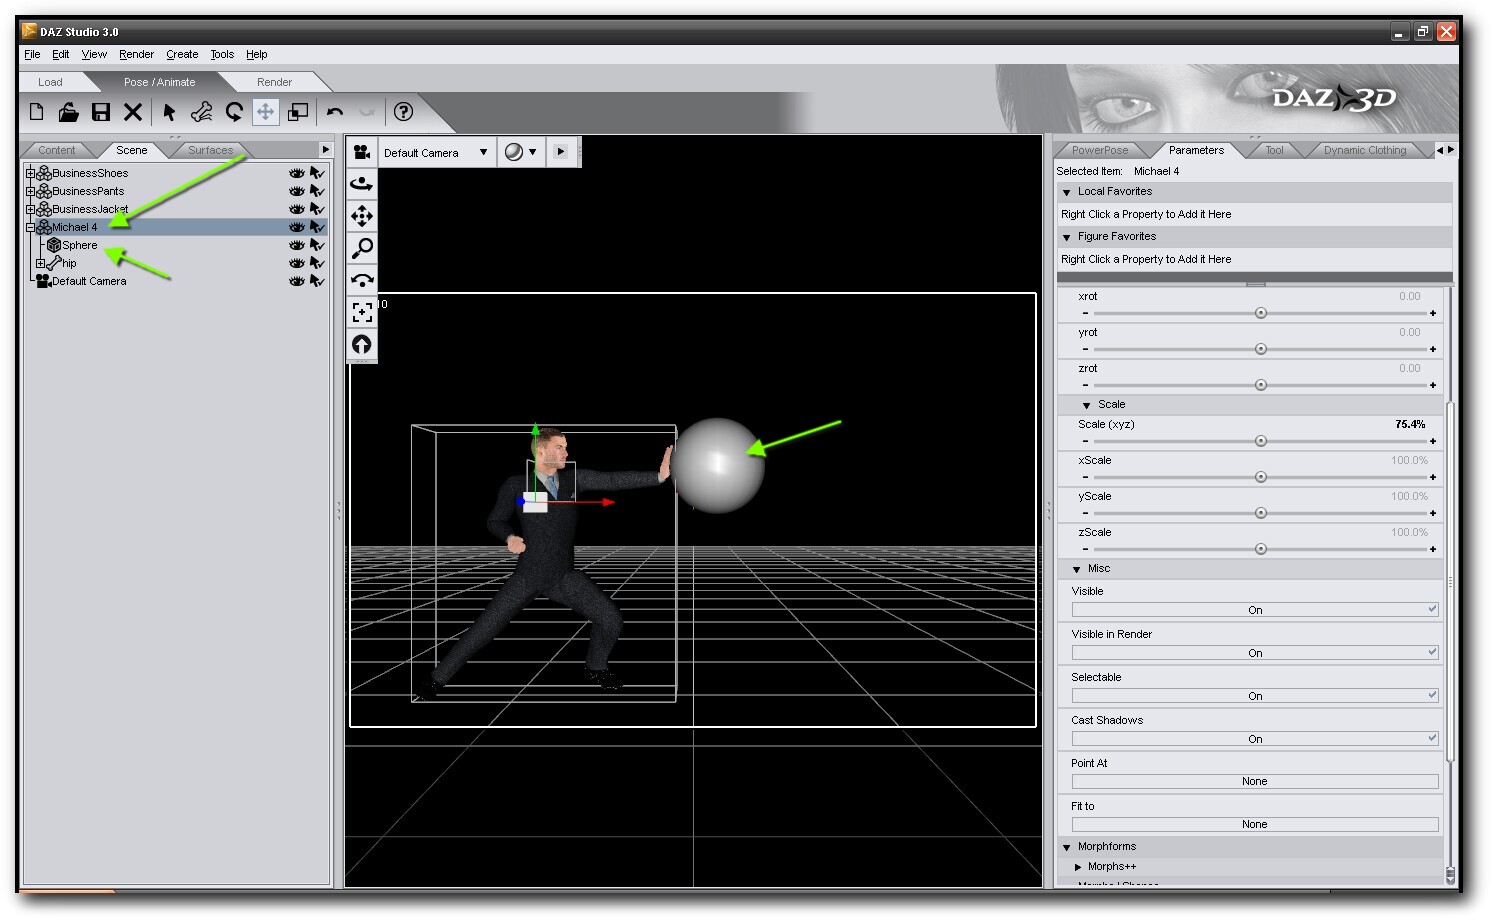The width and height of the screenshot is (1492, 922).
Task: Toggle selectability of the Sphere row
Action: pos(317,245)
